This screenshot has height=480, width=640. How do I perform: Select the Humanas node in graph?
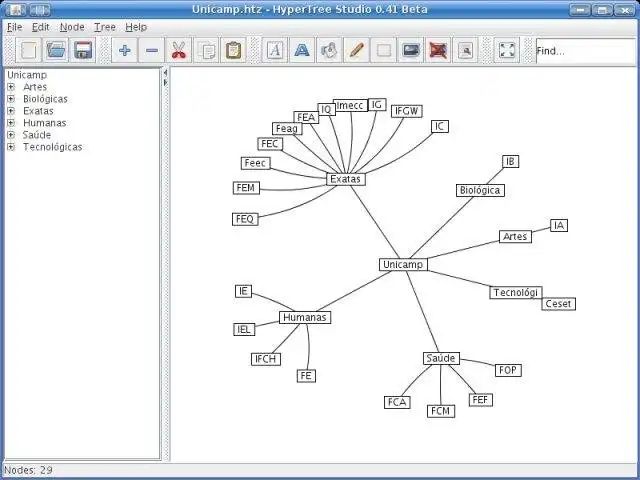coord(305,317)
